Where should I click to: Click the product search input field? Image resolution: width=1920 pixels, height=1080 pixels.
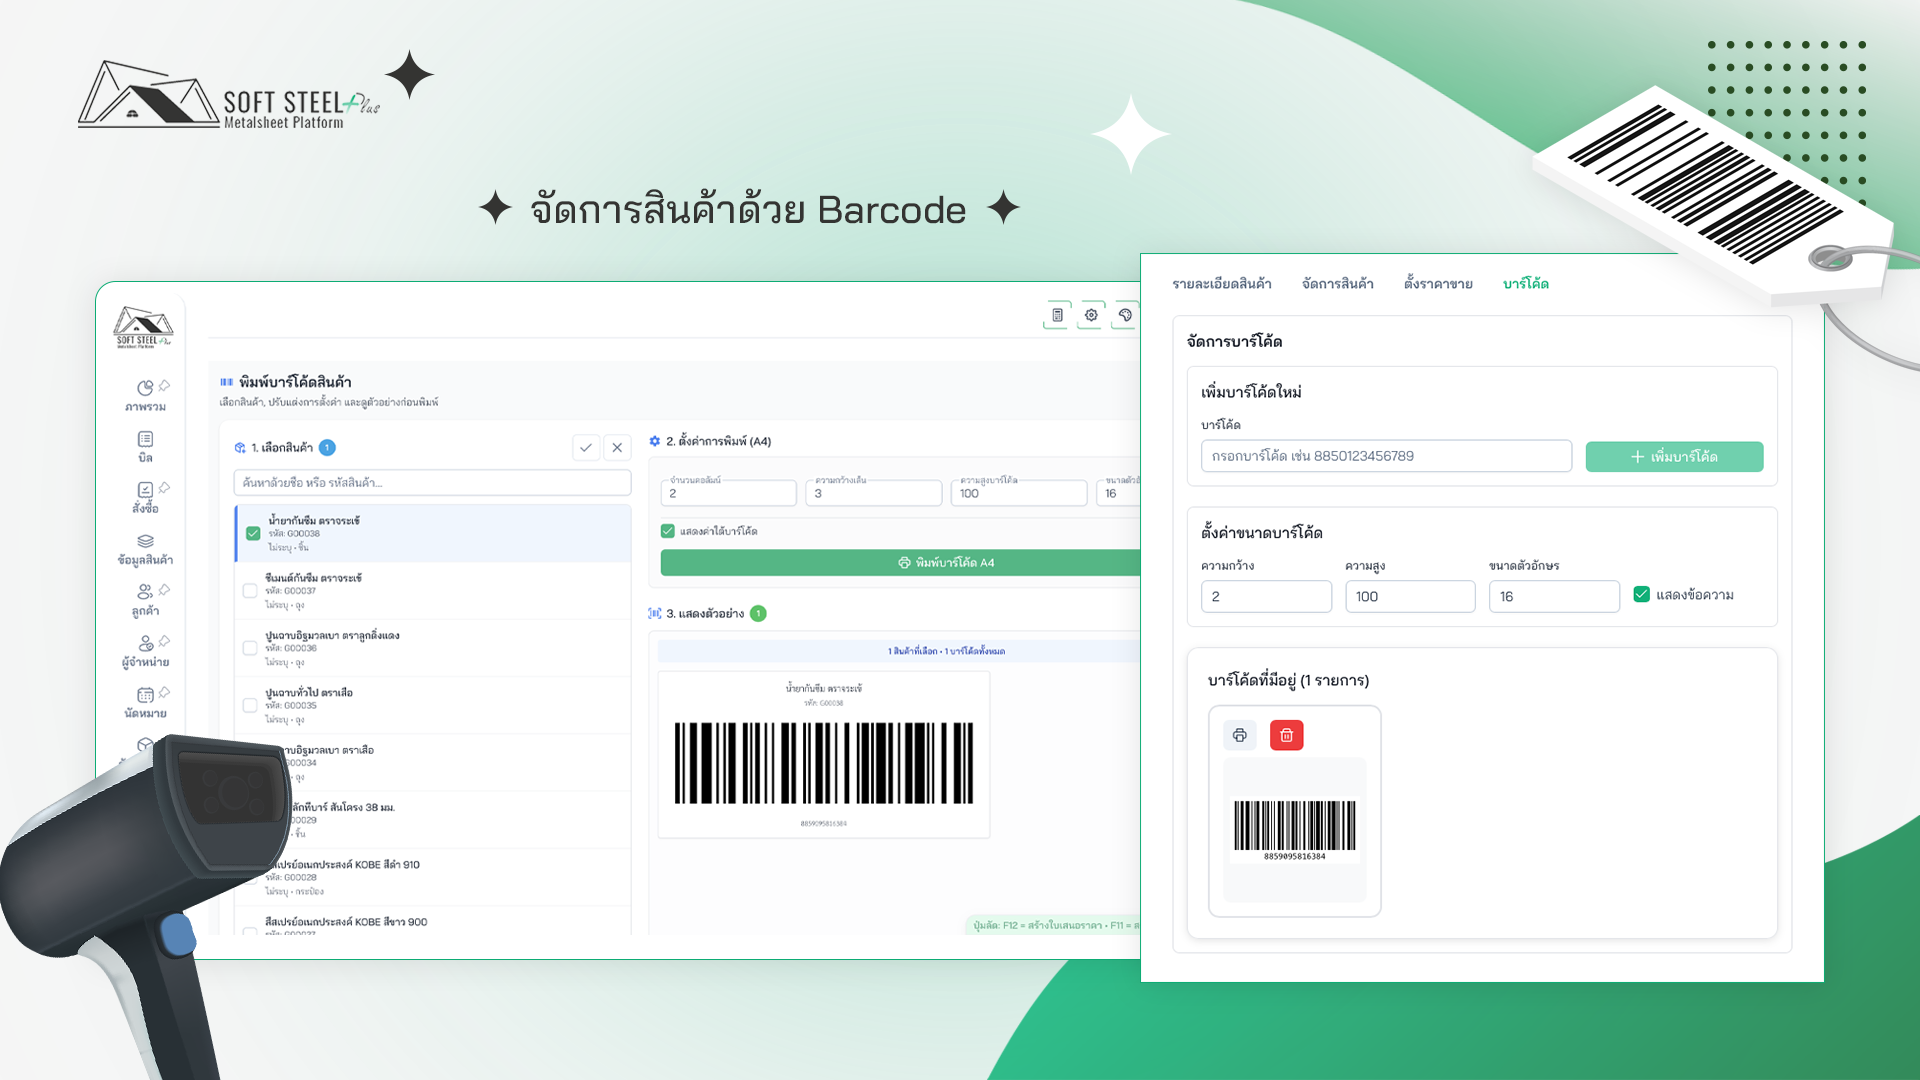(x=432, y=483)
